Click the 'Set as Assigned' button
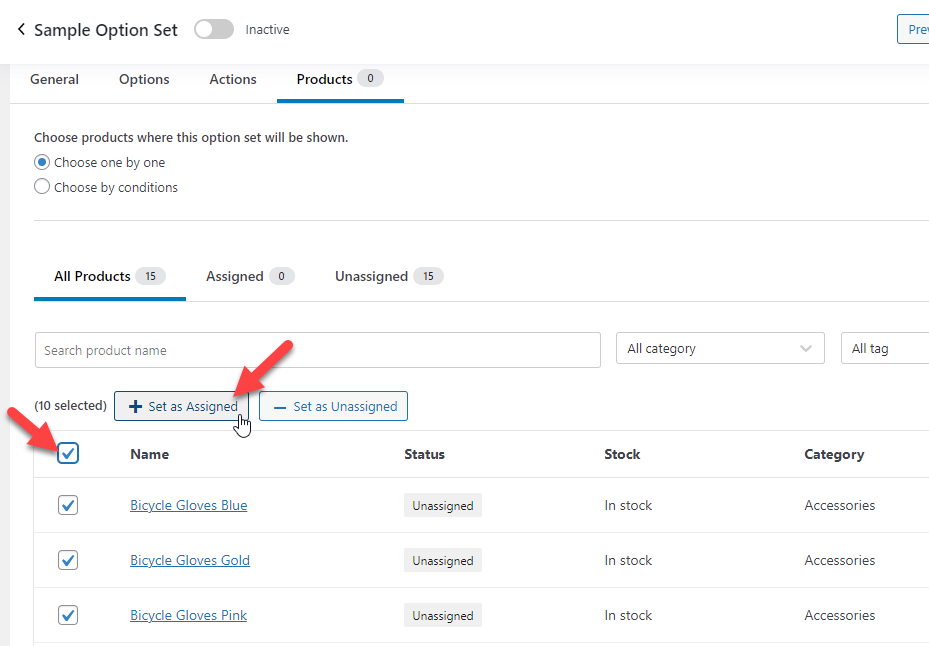Viewport: 929px width, 646px height. click(181, 406)
